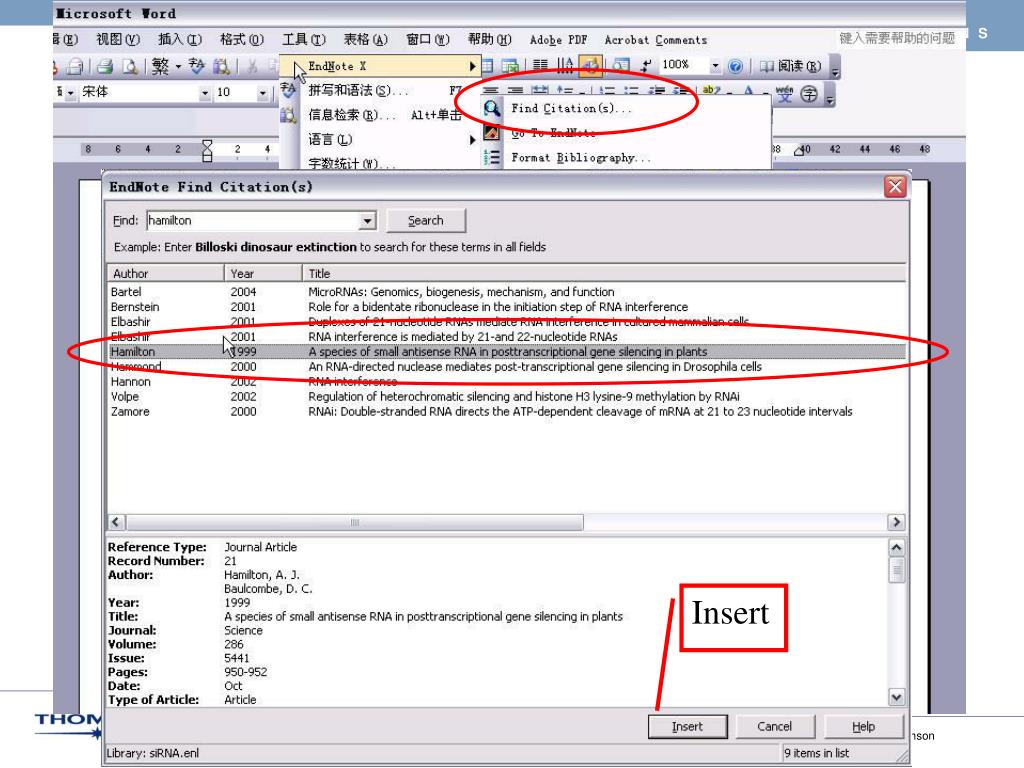Select EndNote X menu entry
Image resolution: width=1024 pixels, height=768 pixels.
coord(379,66)
